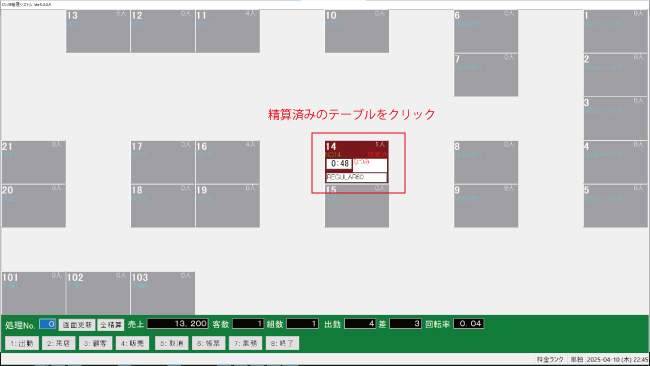Select VIP table 6 tile

(x=486, y=32)
